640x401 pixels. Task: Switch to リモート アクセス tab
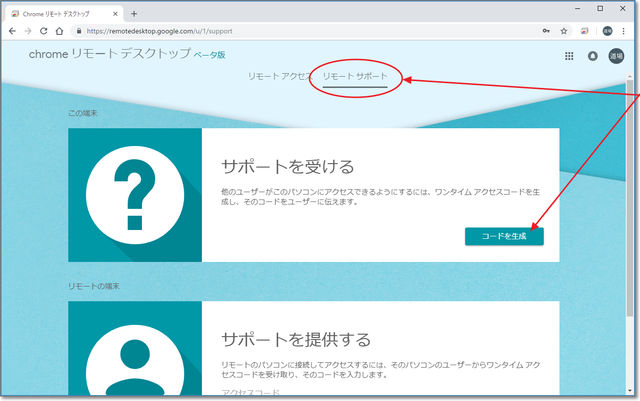[x=279, y=77]
